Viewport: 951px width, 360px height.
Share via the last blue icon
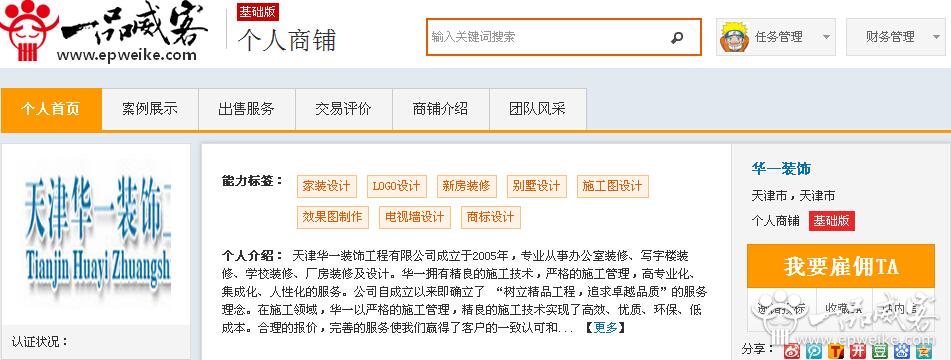tap(923, 350)
